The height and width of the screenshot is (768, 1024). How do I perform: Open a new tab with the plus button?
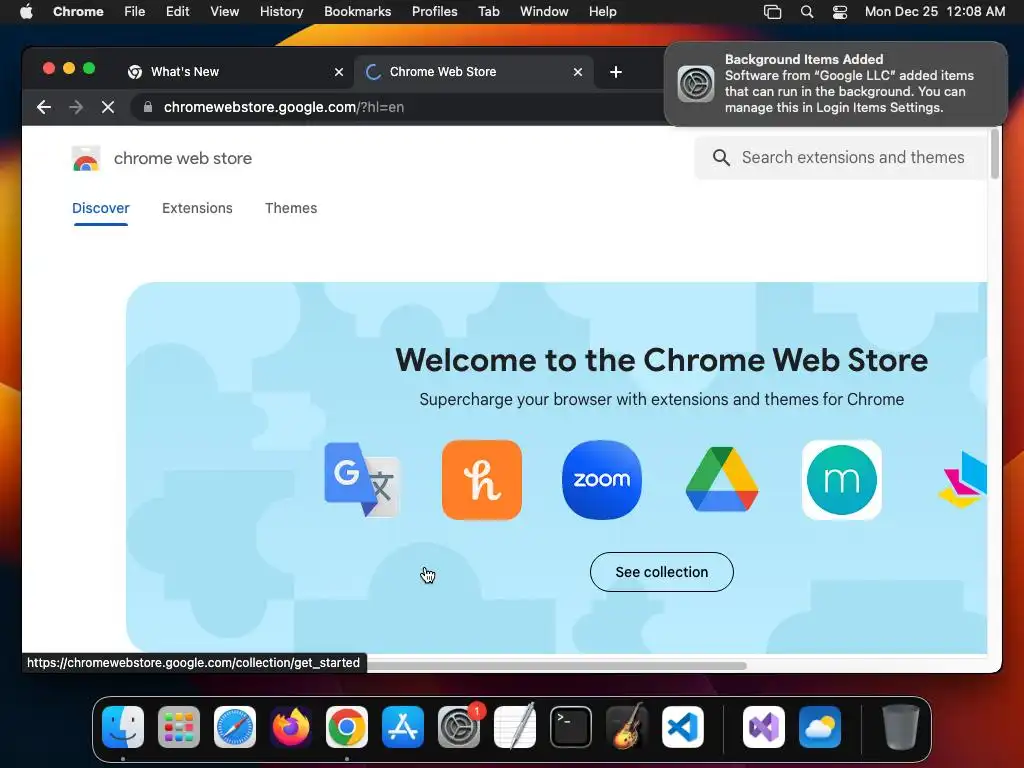[x=615, y=72]
